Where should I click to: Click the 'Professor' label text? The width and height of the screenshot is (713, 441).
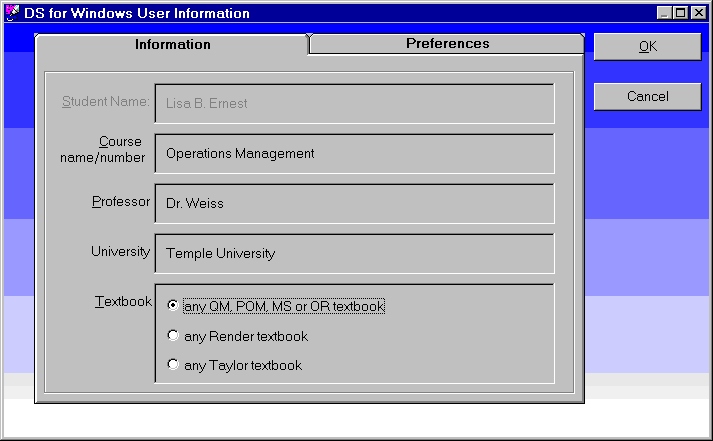coord(120,202)
